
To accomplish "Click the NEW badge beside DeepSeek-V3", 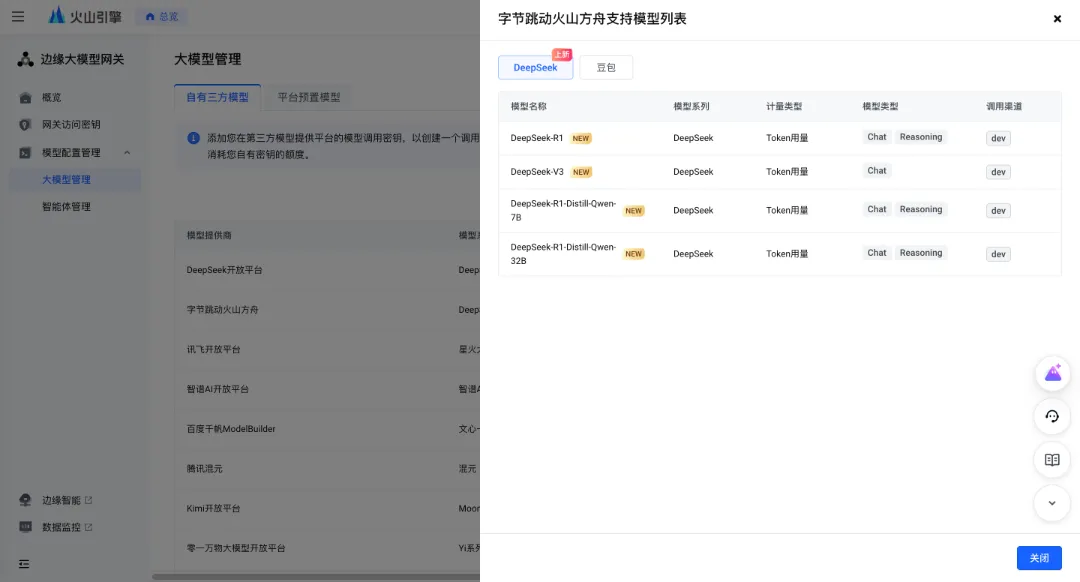I will coord(581,172).
